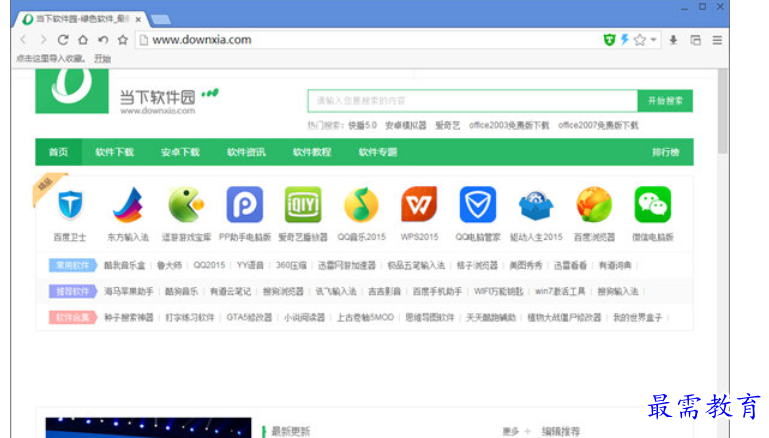
Task: Close the 当下软件园 browser tab
Action: tap(138, 19)
